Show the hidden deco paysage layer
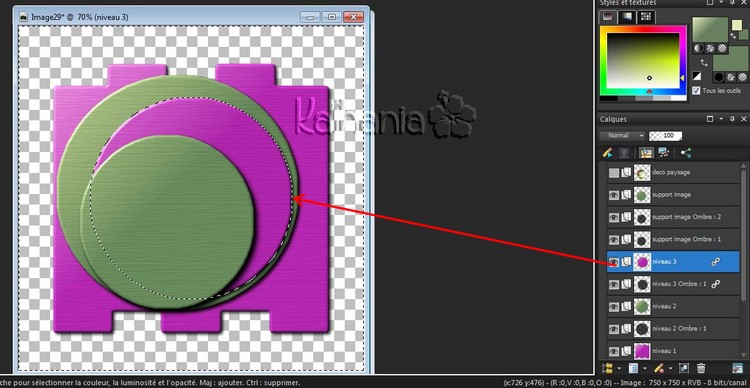The image size is (750, 388). tap(614, 173)
